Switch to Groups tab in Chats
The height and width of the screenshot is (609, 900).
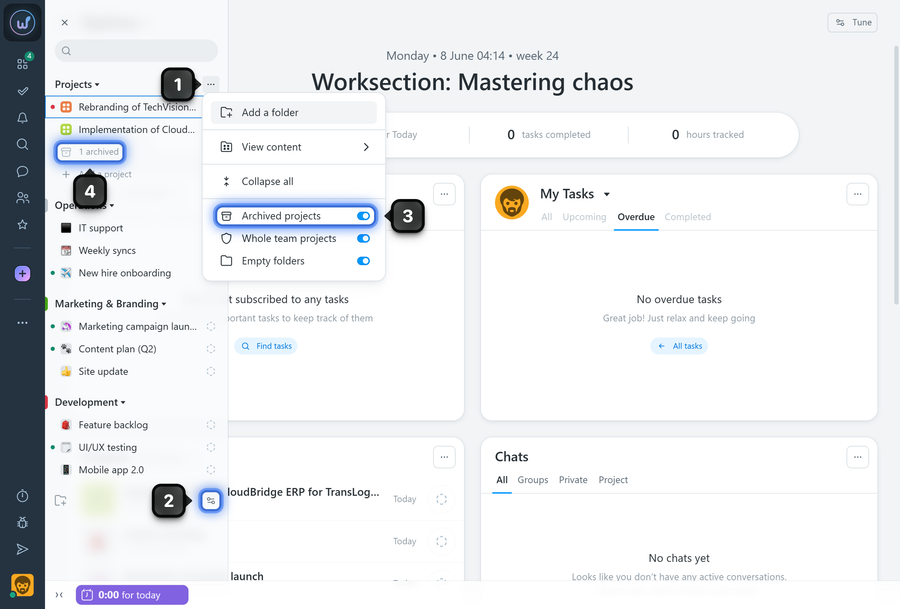[x=533, y=480]
